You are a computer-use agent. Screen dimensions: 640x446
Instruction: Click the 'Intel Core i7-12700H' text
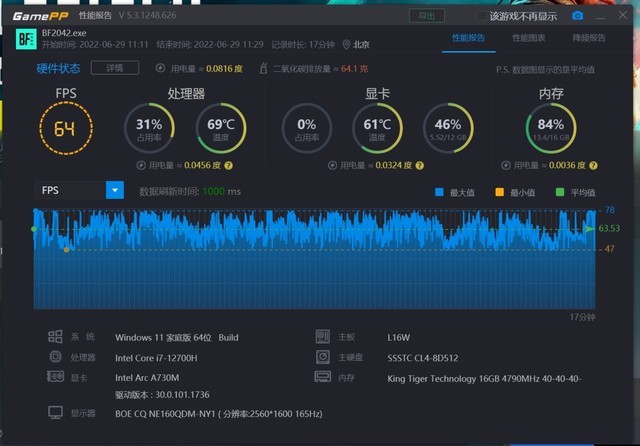tap(156, 358)
